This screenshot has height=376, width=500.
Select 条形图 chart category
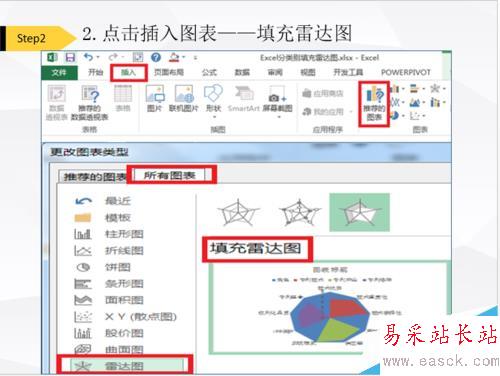click(x=109, y=284)
